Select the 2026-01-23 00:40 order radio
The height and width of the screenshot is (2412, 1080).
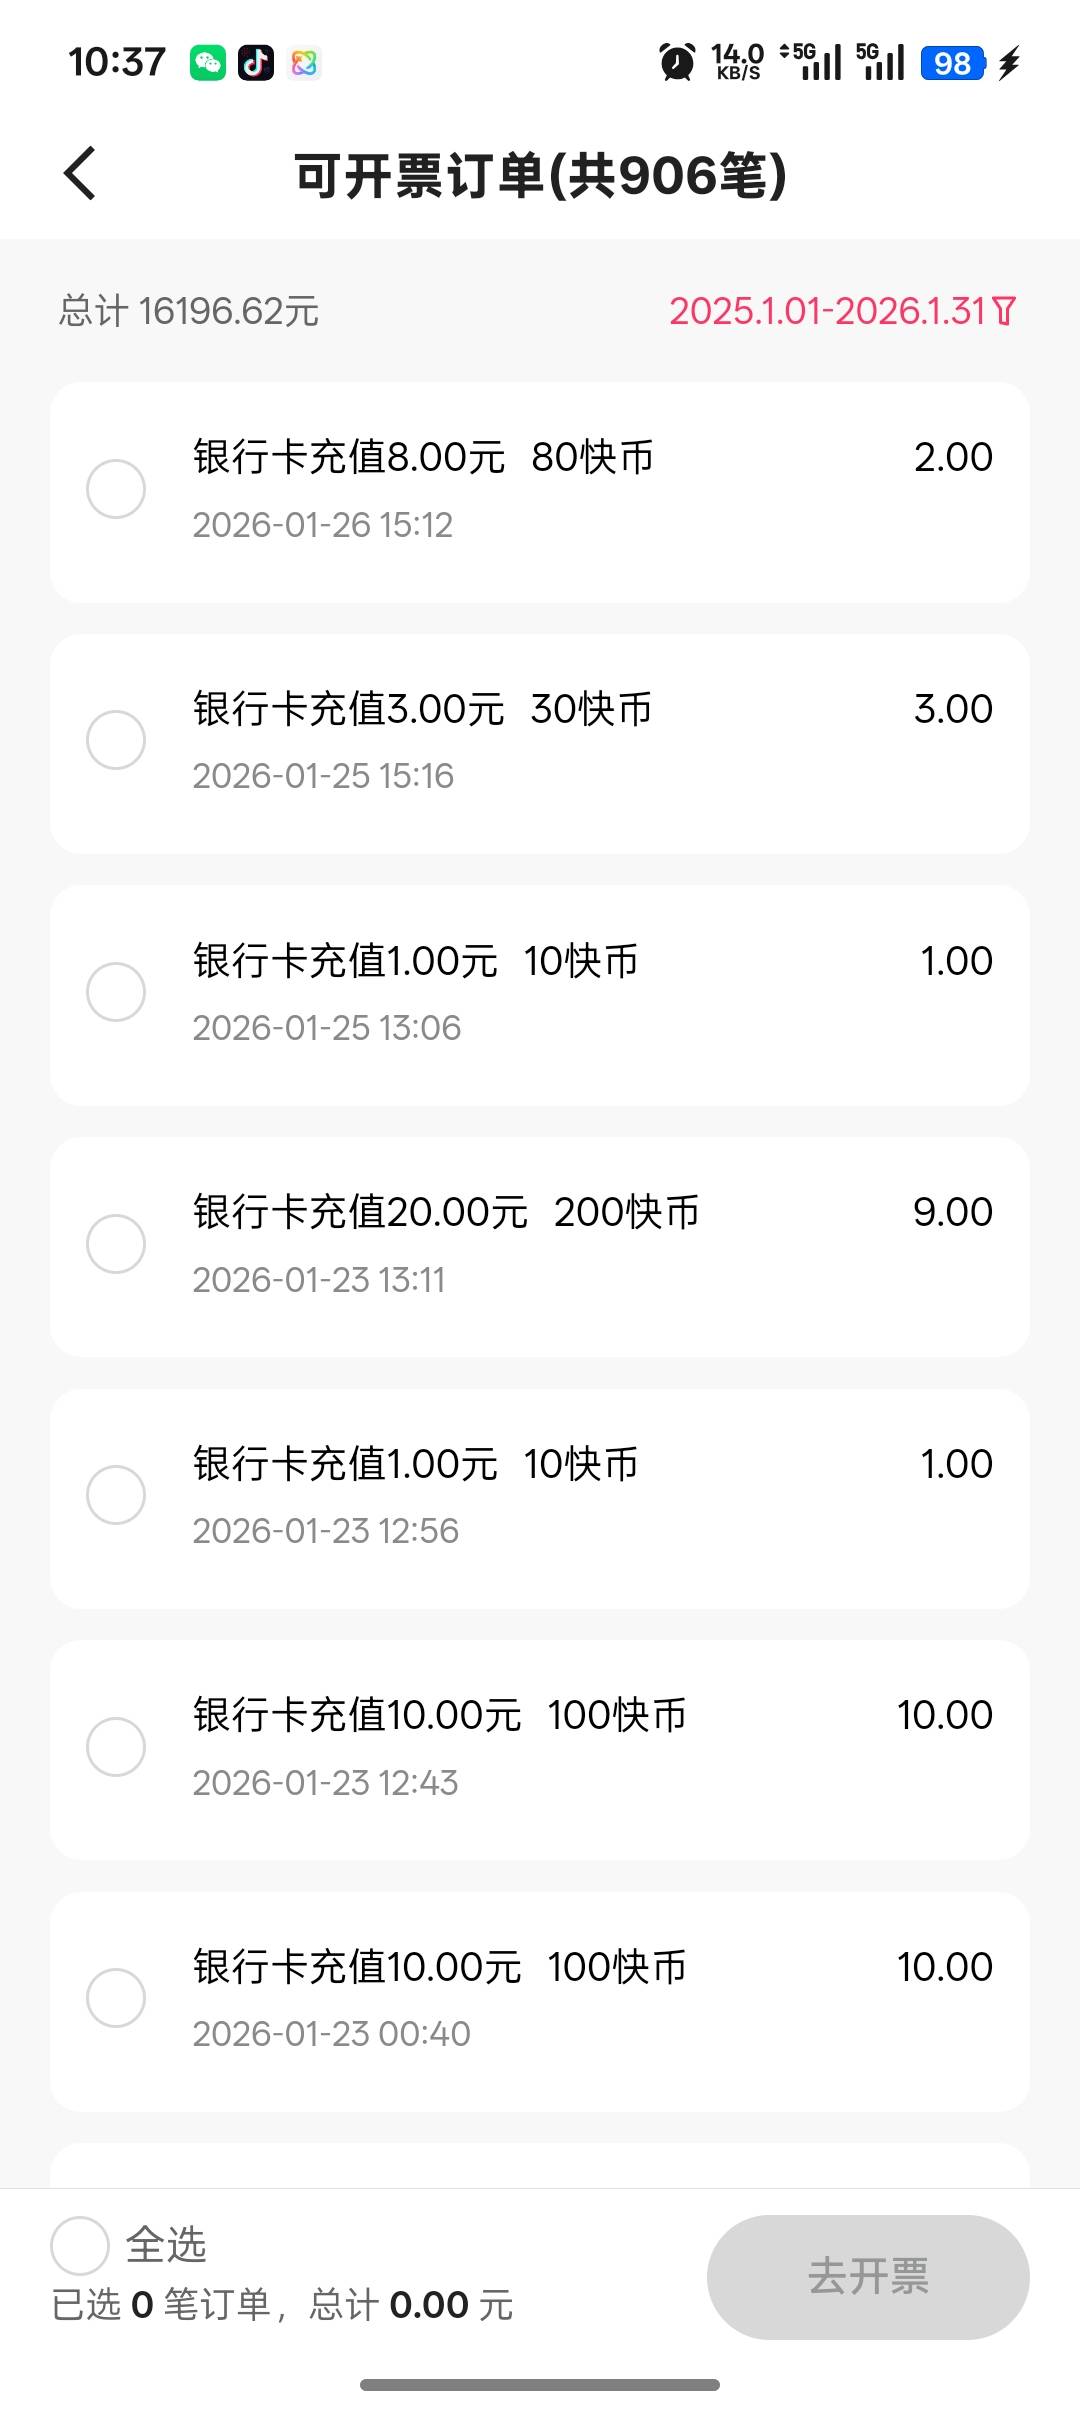116,1998
